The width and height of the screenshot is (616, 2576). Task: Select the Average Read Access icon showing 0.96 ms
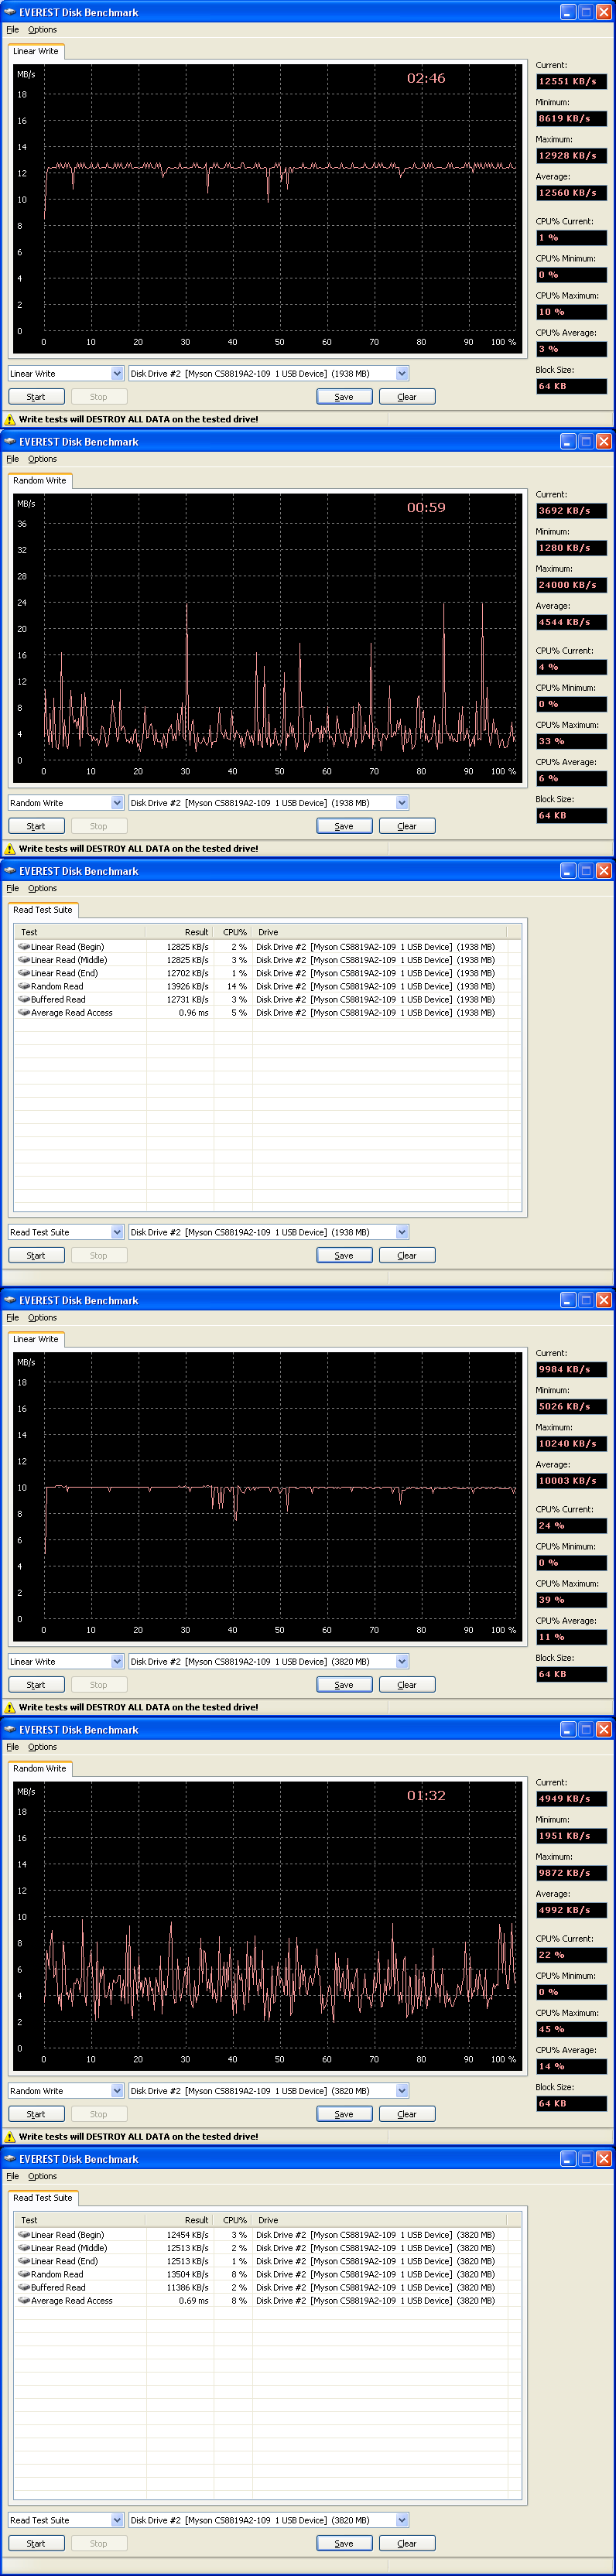point(23,1012)
